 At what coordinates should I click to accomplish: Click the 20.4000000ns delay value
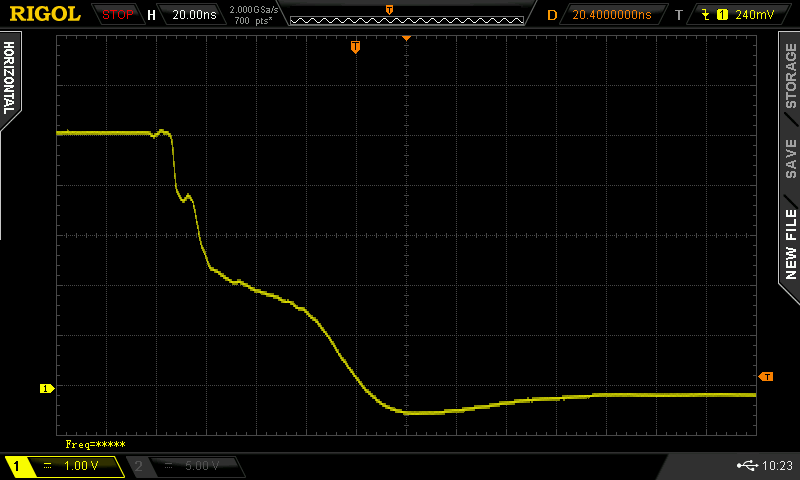(x=612, y=15)
